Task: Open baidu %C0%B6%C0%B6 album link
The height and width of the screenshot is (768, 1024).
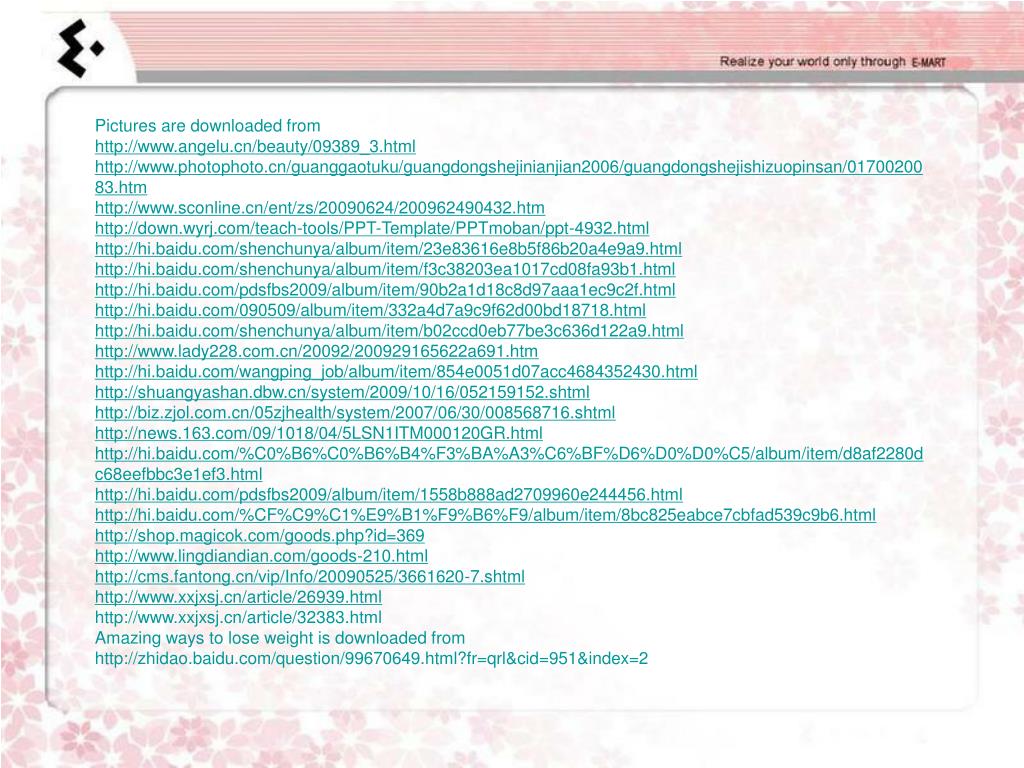Action: (509, 464)
